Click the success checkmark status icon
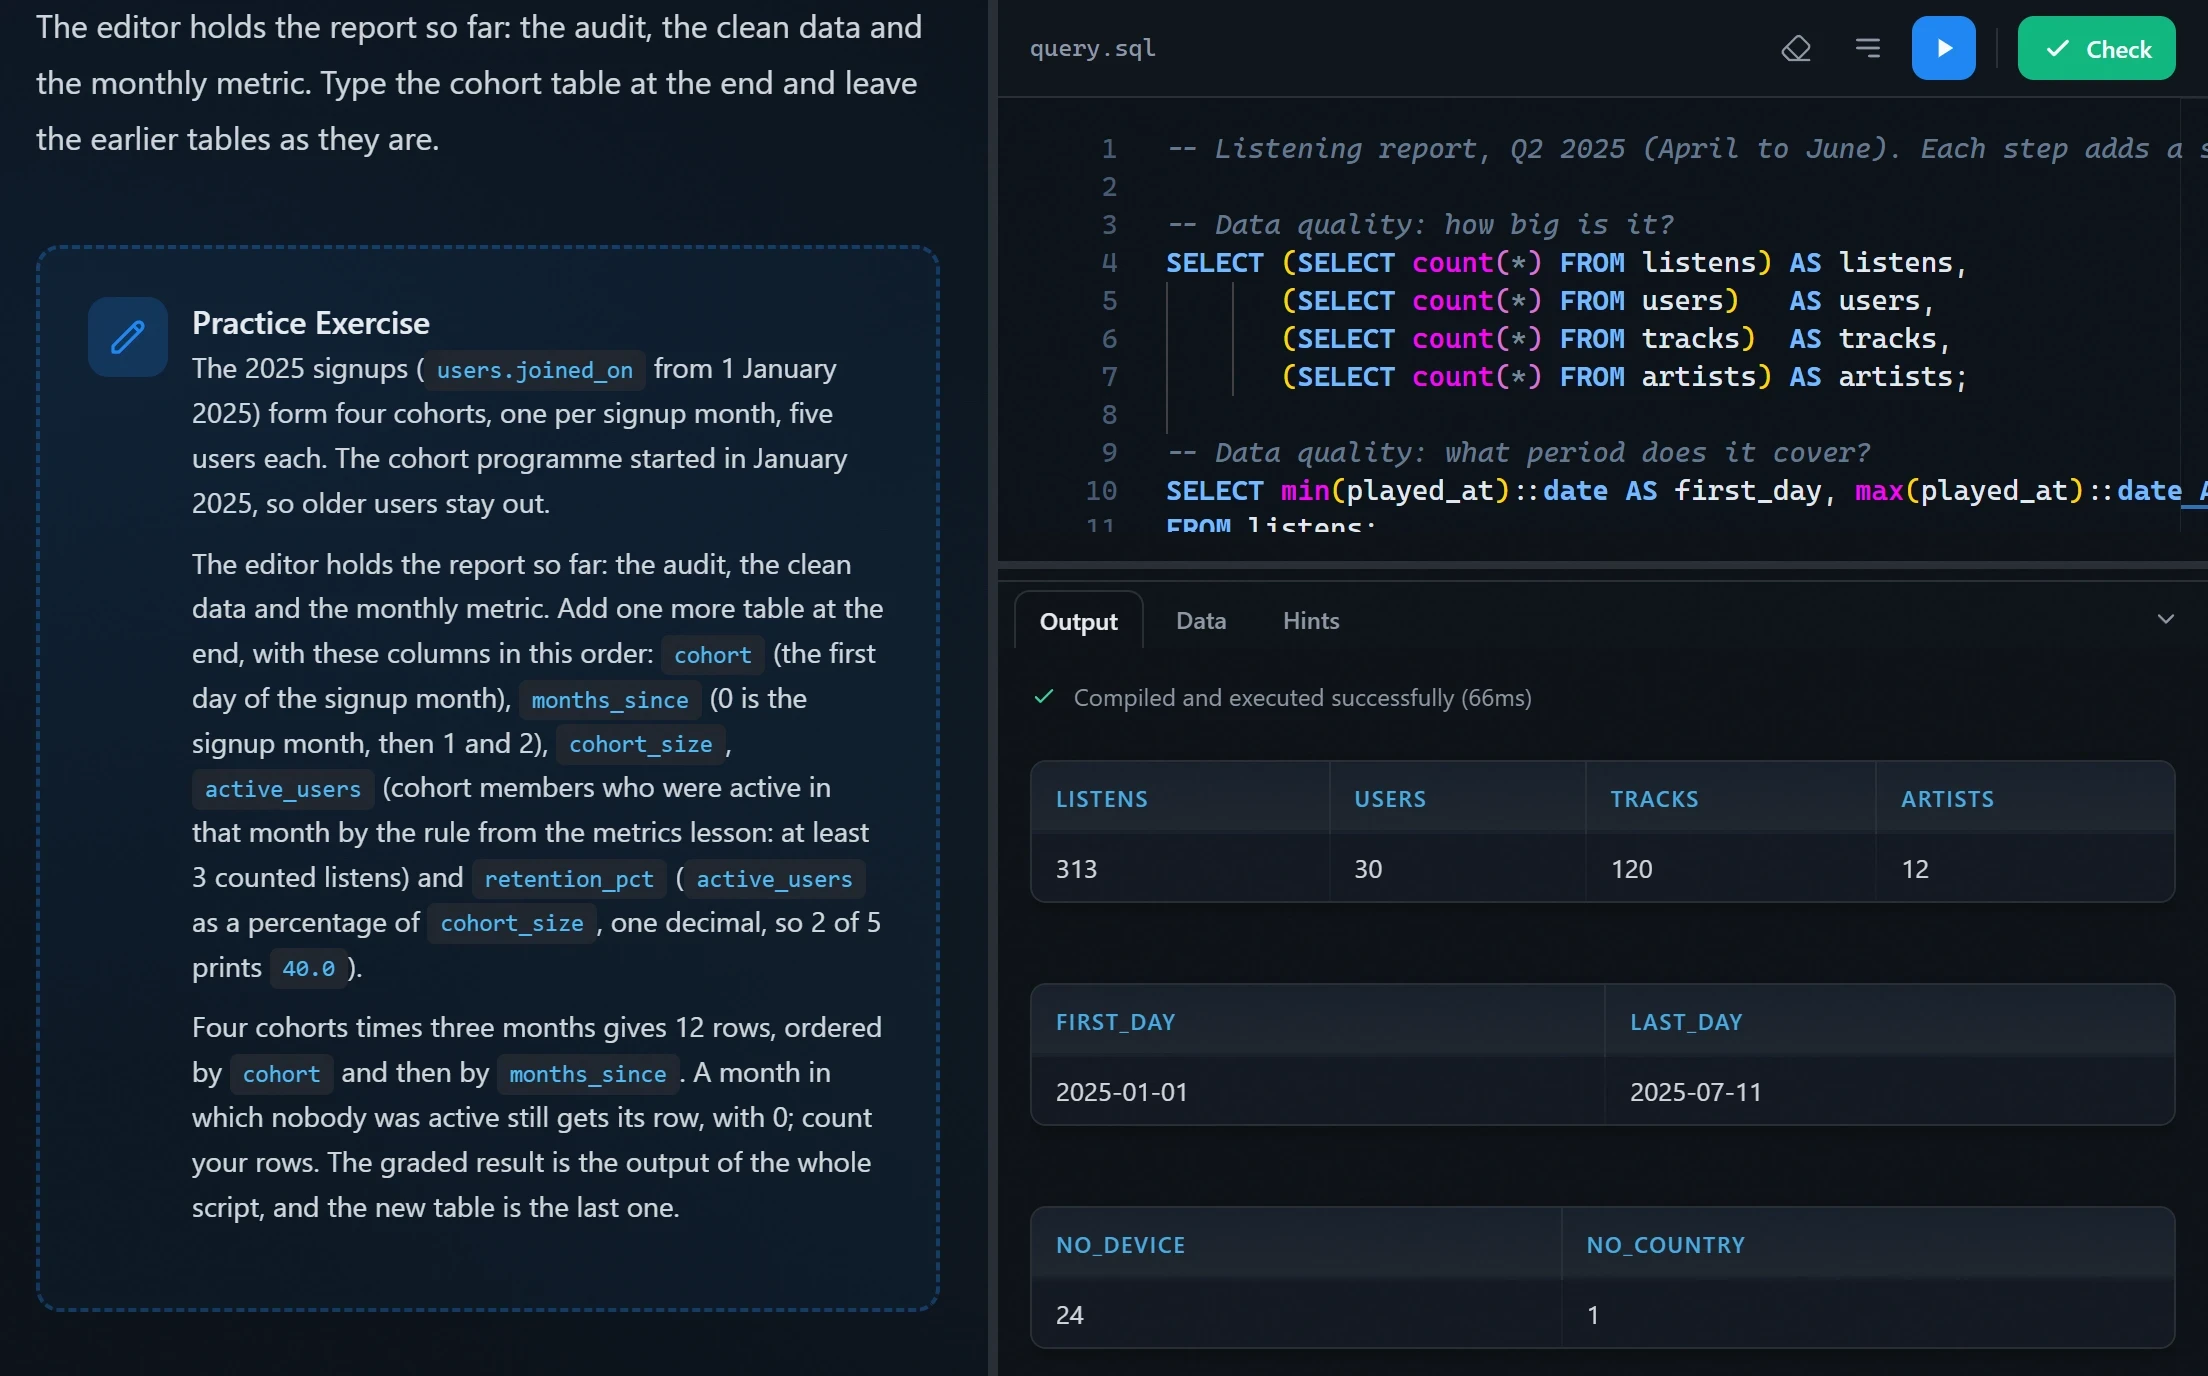This screenshot has width=2208, height=1376. (1044, 697)
